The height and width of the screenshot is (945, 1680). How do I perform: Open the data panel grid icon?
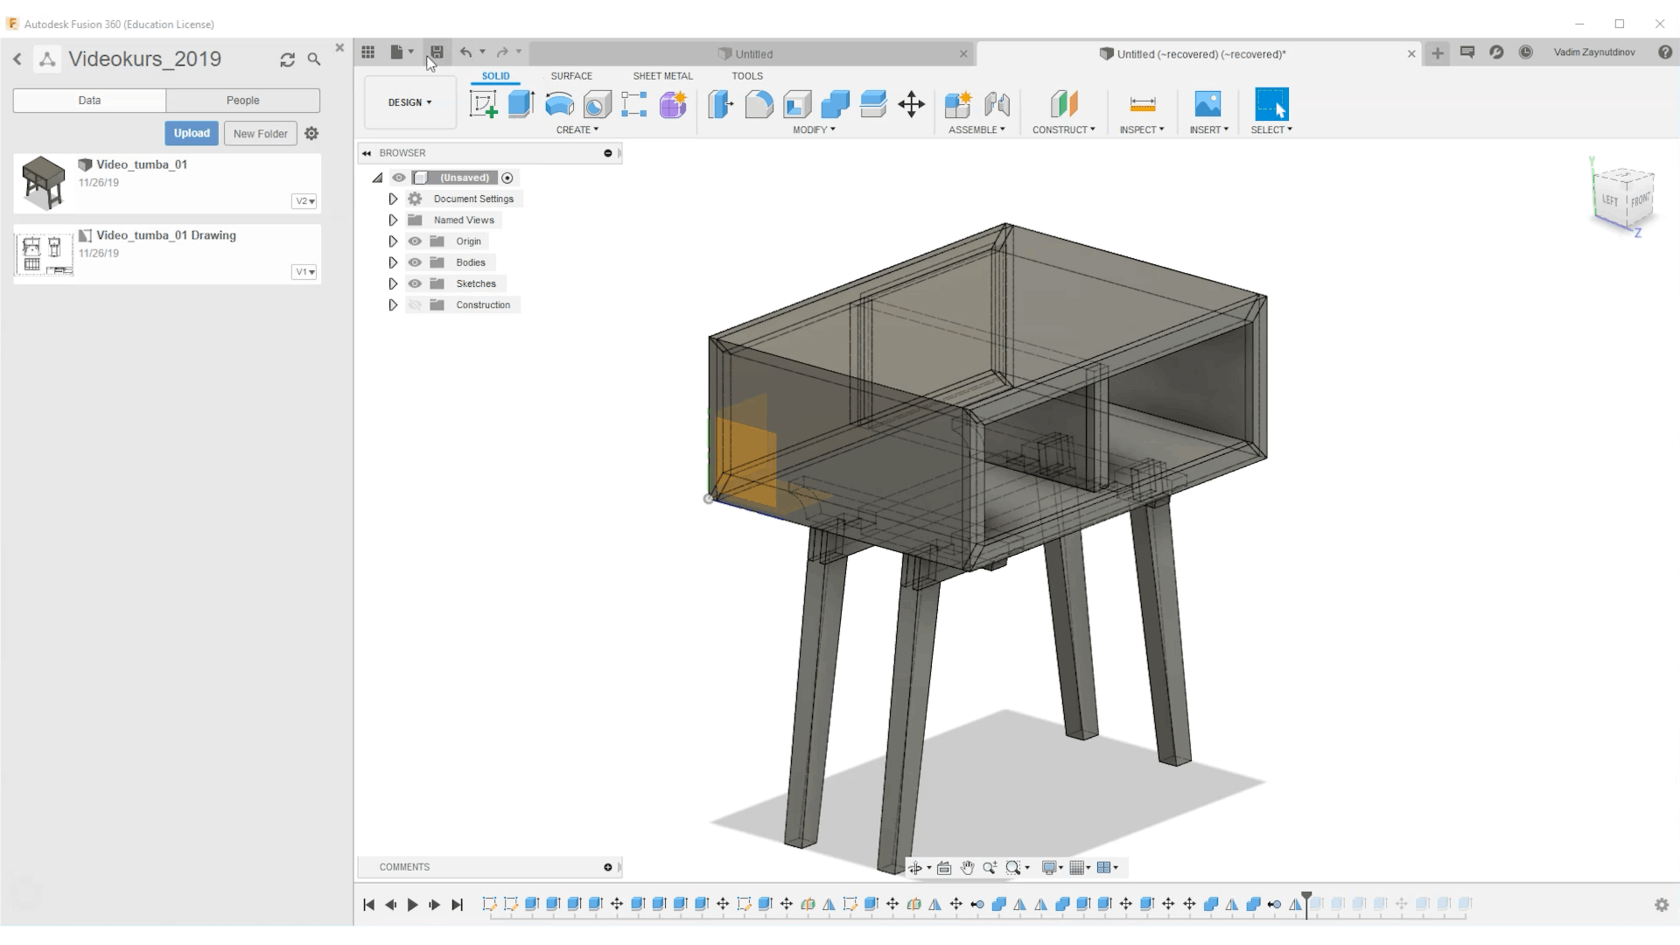[368, 52]
